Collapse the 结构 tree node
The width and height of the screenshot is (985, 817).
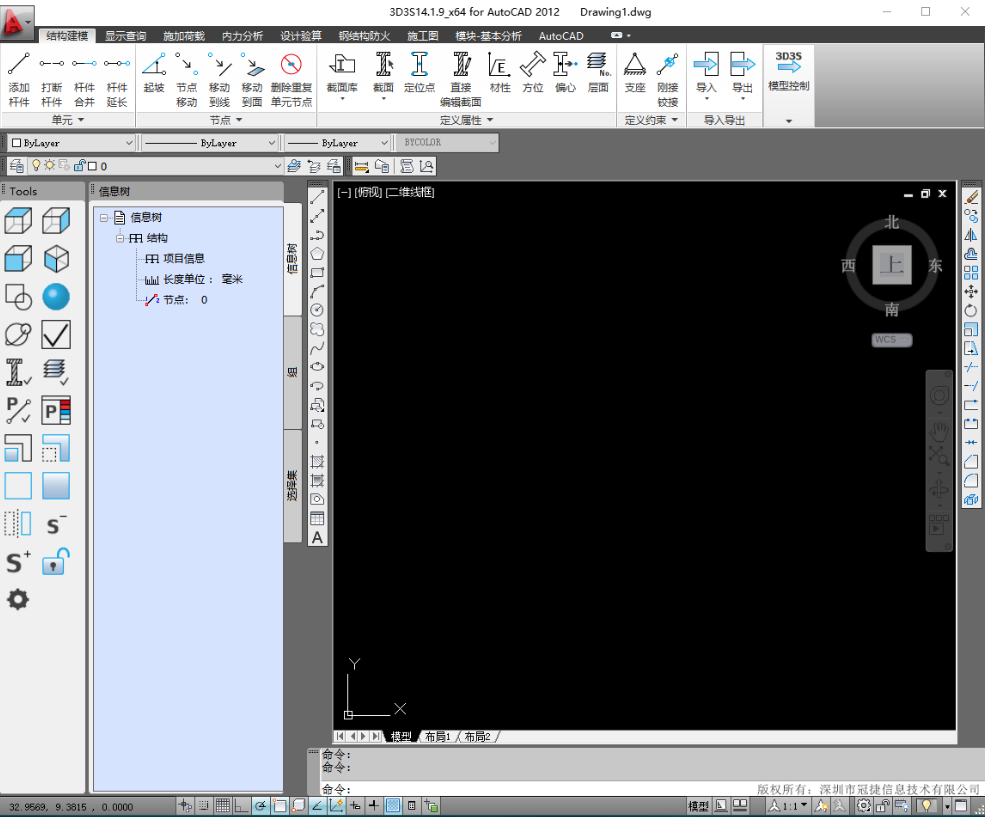(x=120, y=238)
